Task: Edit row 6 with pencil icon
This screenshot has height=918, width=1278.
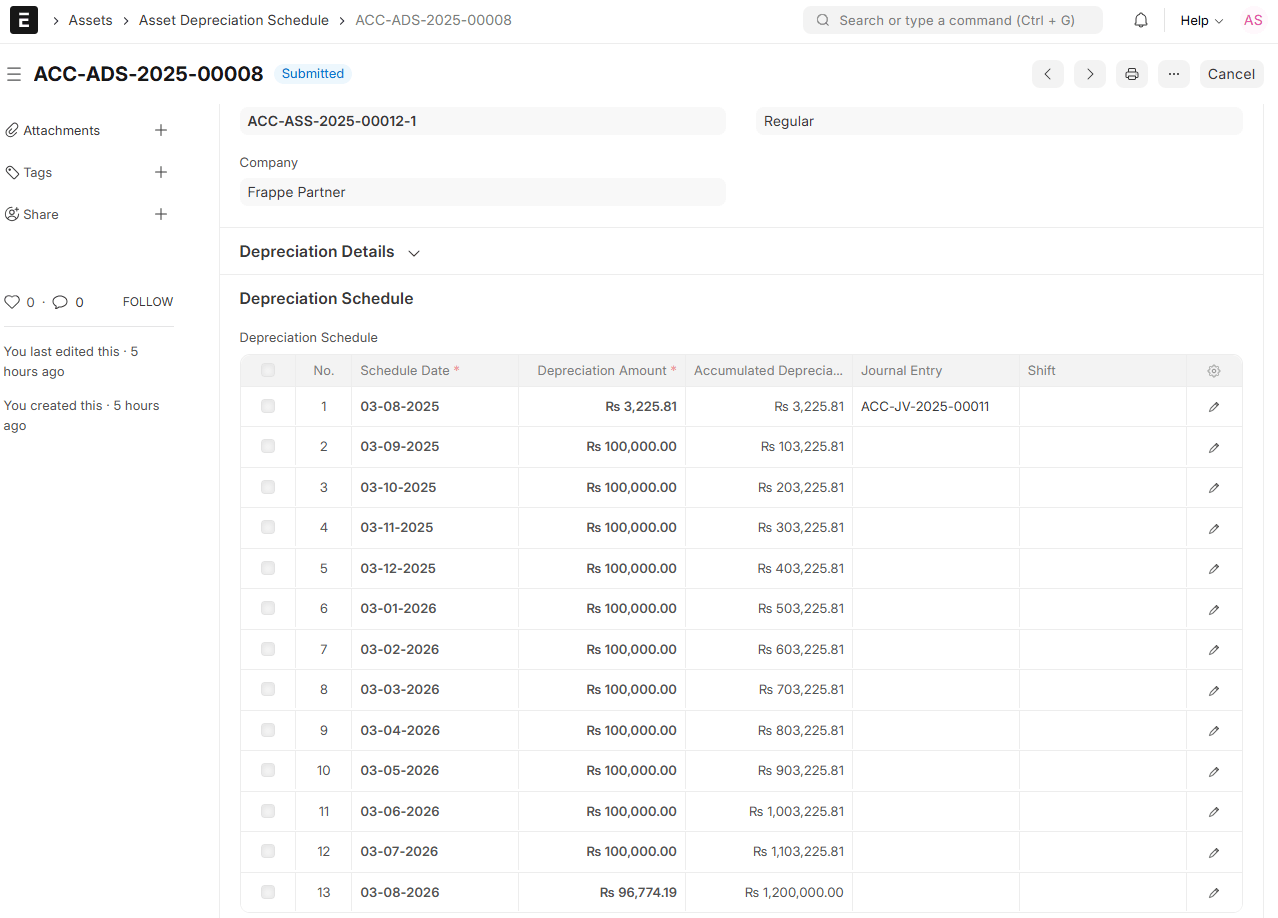Action: [1214, 609]
